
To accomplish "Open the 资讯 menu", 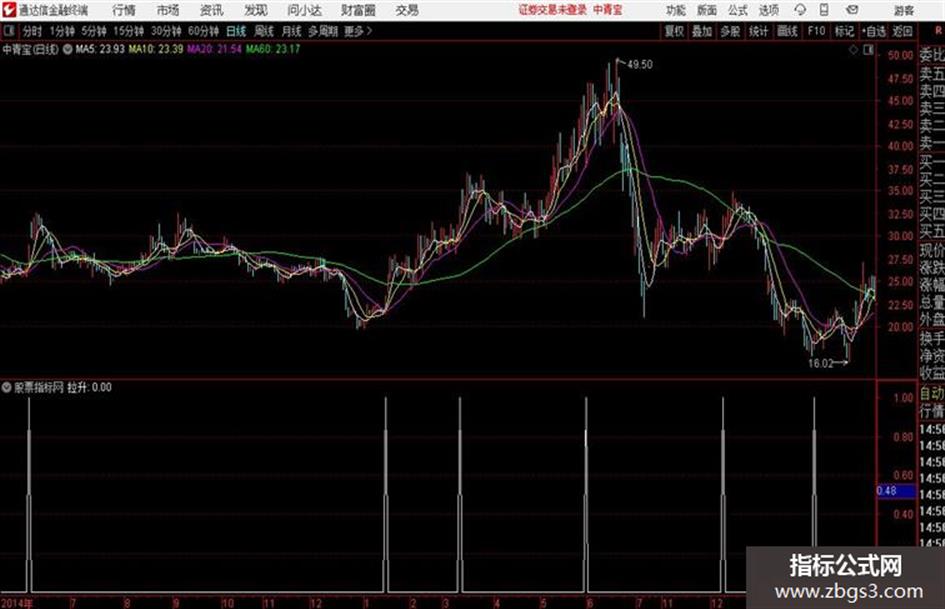I will 212,10.
